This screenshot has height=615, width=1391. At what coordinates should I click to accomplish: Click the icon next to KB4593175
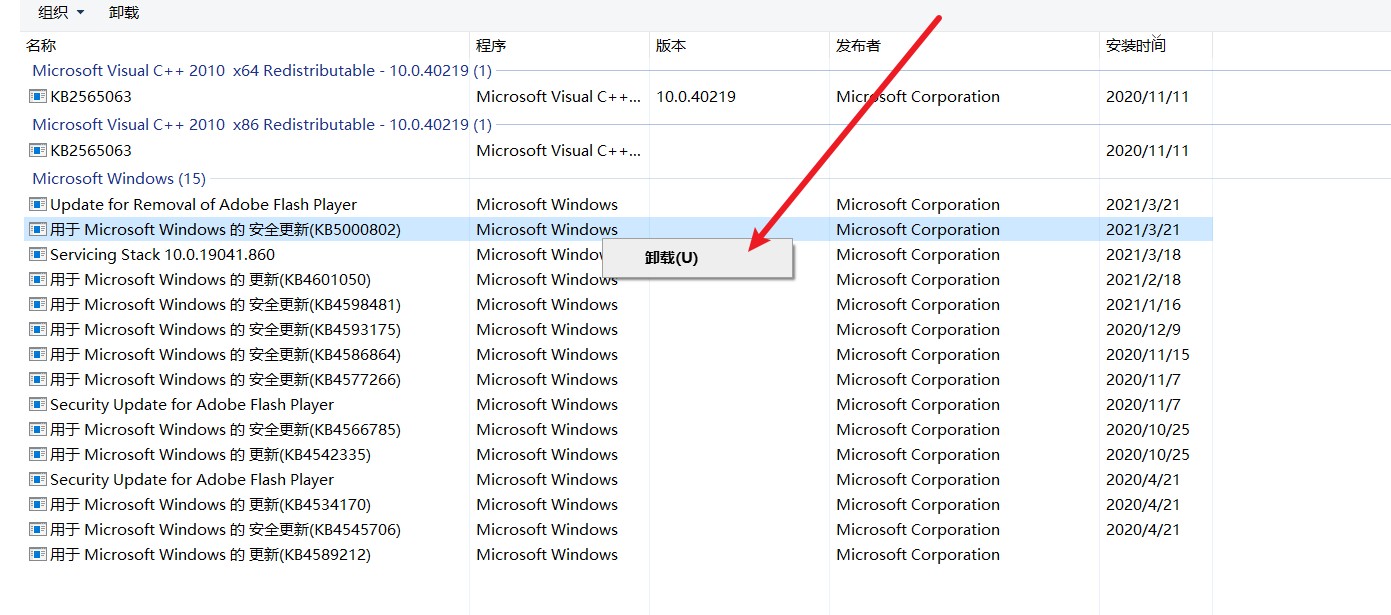38,330
